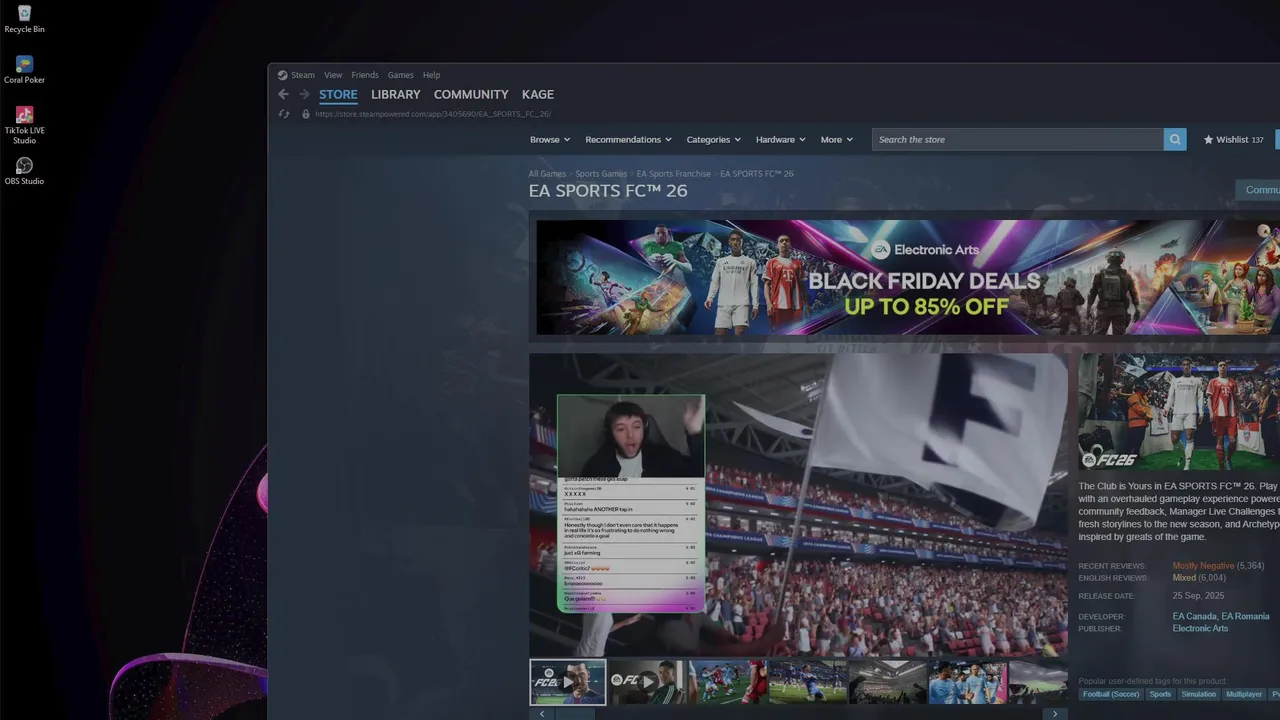
Task: Click the Simulation tag
Action: [x=1198, y=694]
